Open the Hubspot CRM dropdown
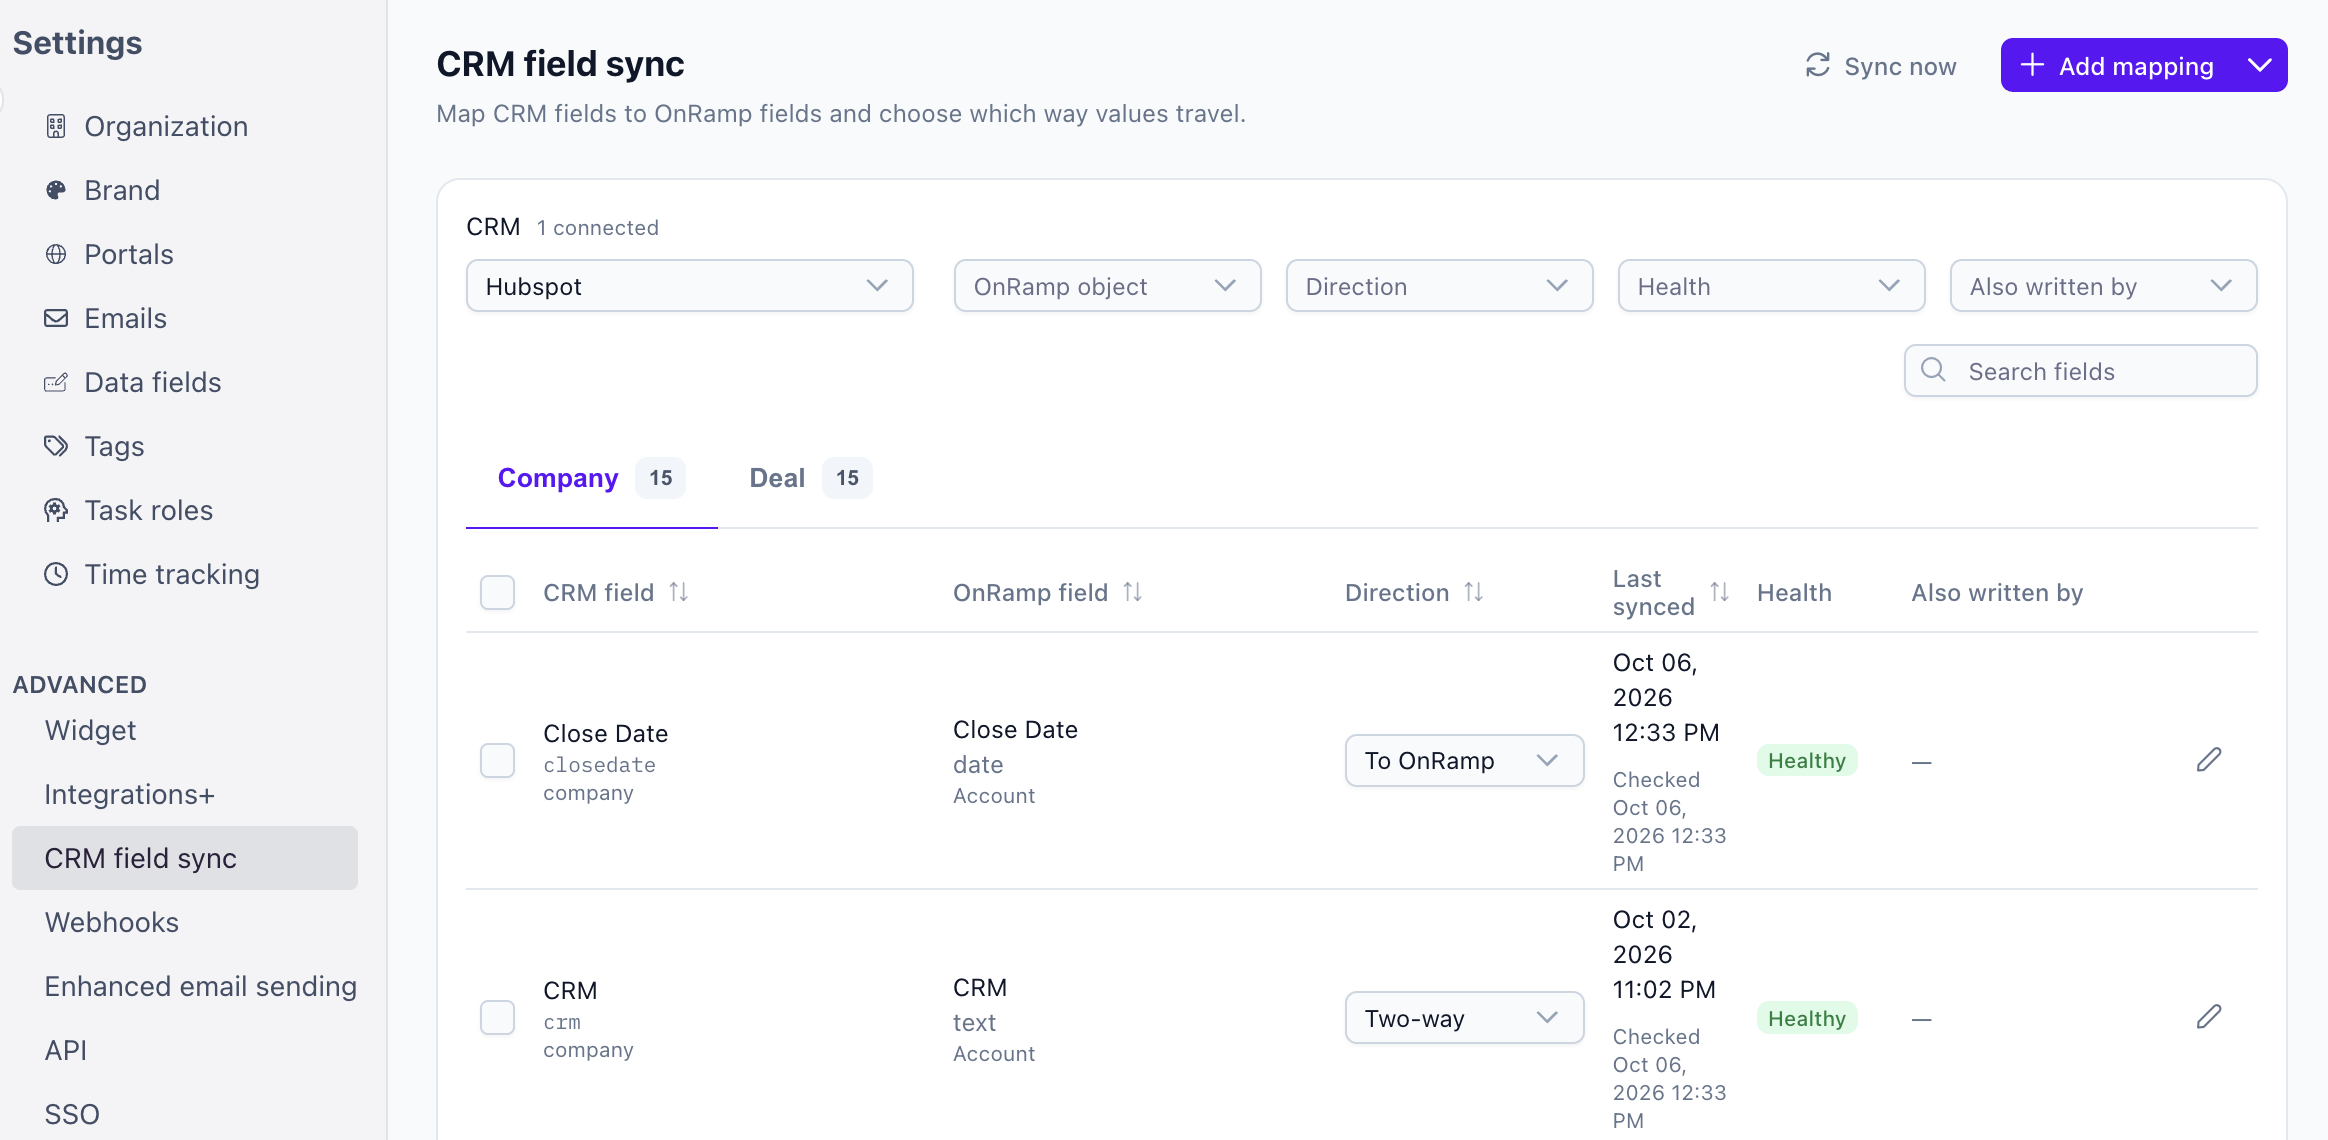This screenshot has height=1140, width=2328. tap(689, 286)
